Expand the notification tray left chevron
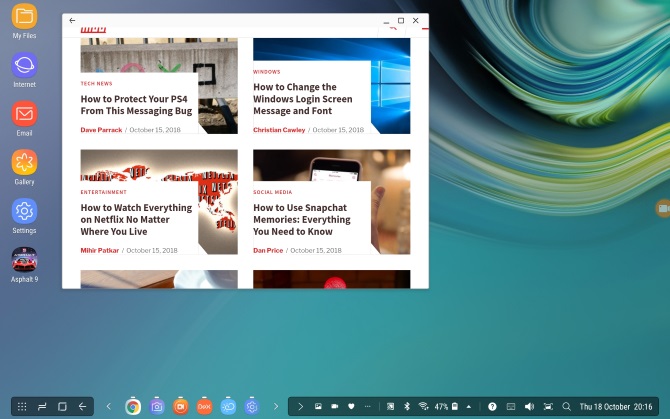Viewport: 670px width, 419px height. (301, 406)
